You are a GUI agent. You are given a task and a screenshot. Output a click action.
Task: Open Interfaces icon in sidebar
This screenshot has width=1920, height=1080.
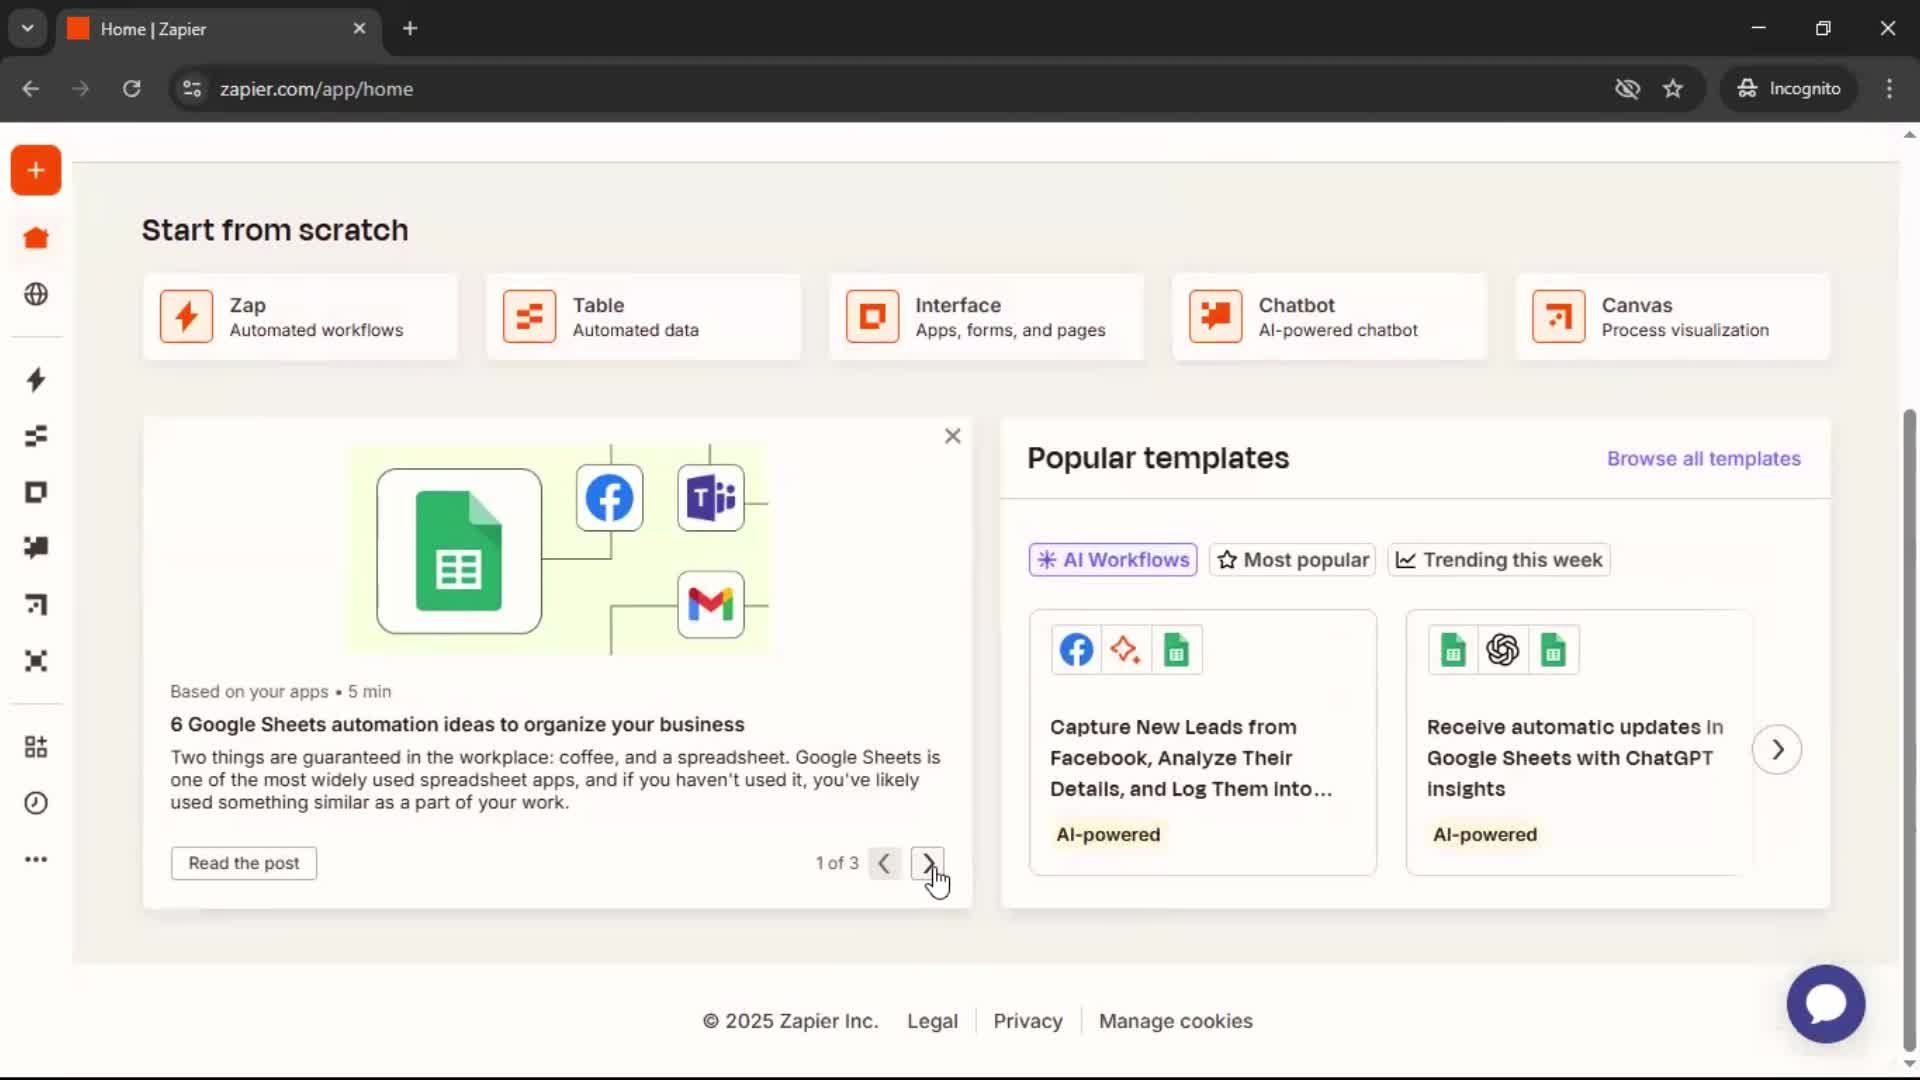(36, 492)
